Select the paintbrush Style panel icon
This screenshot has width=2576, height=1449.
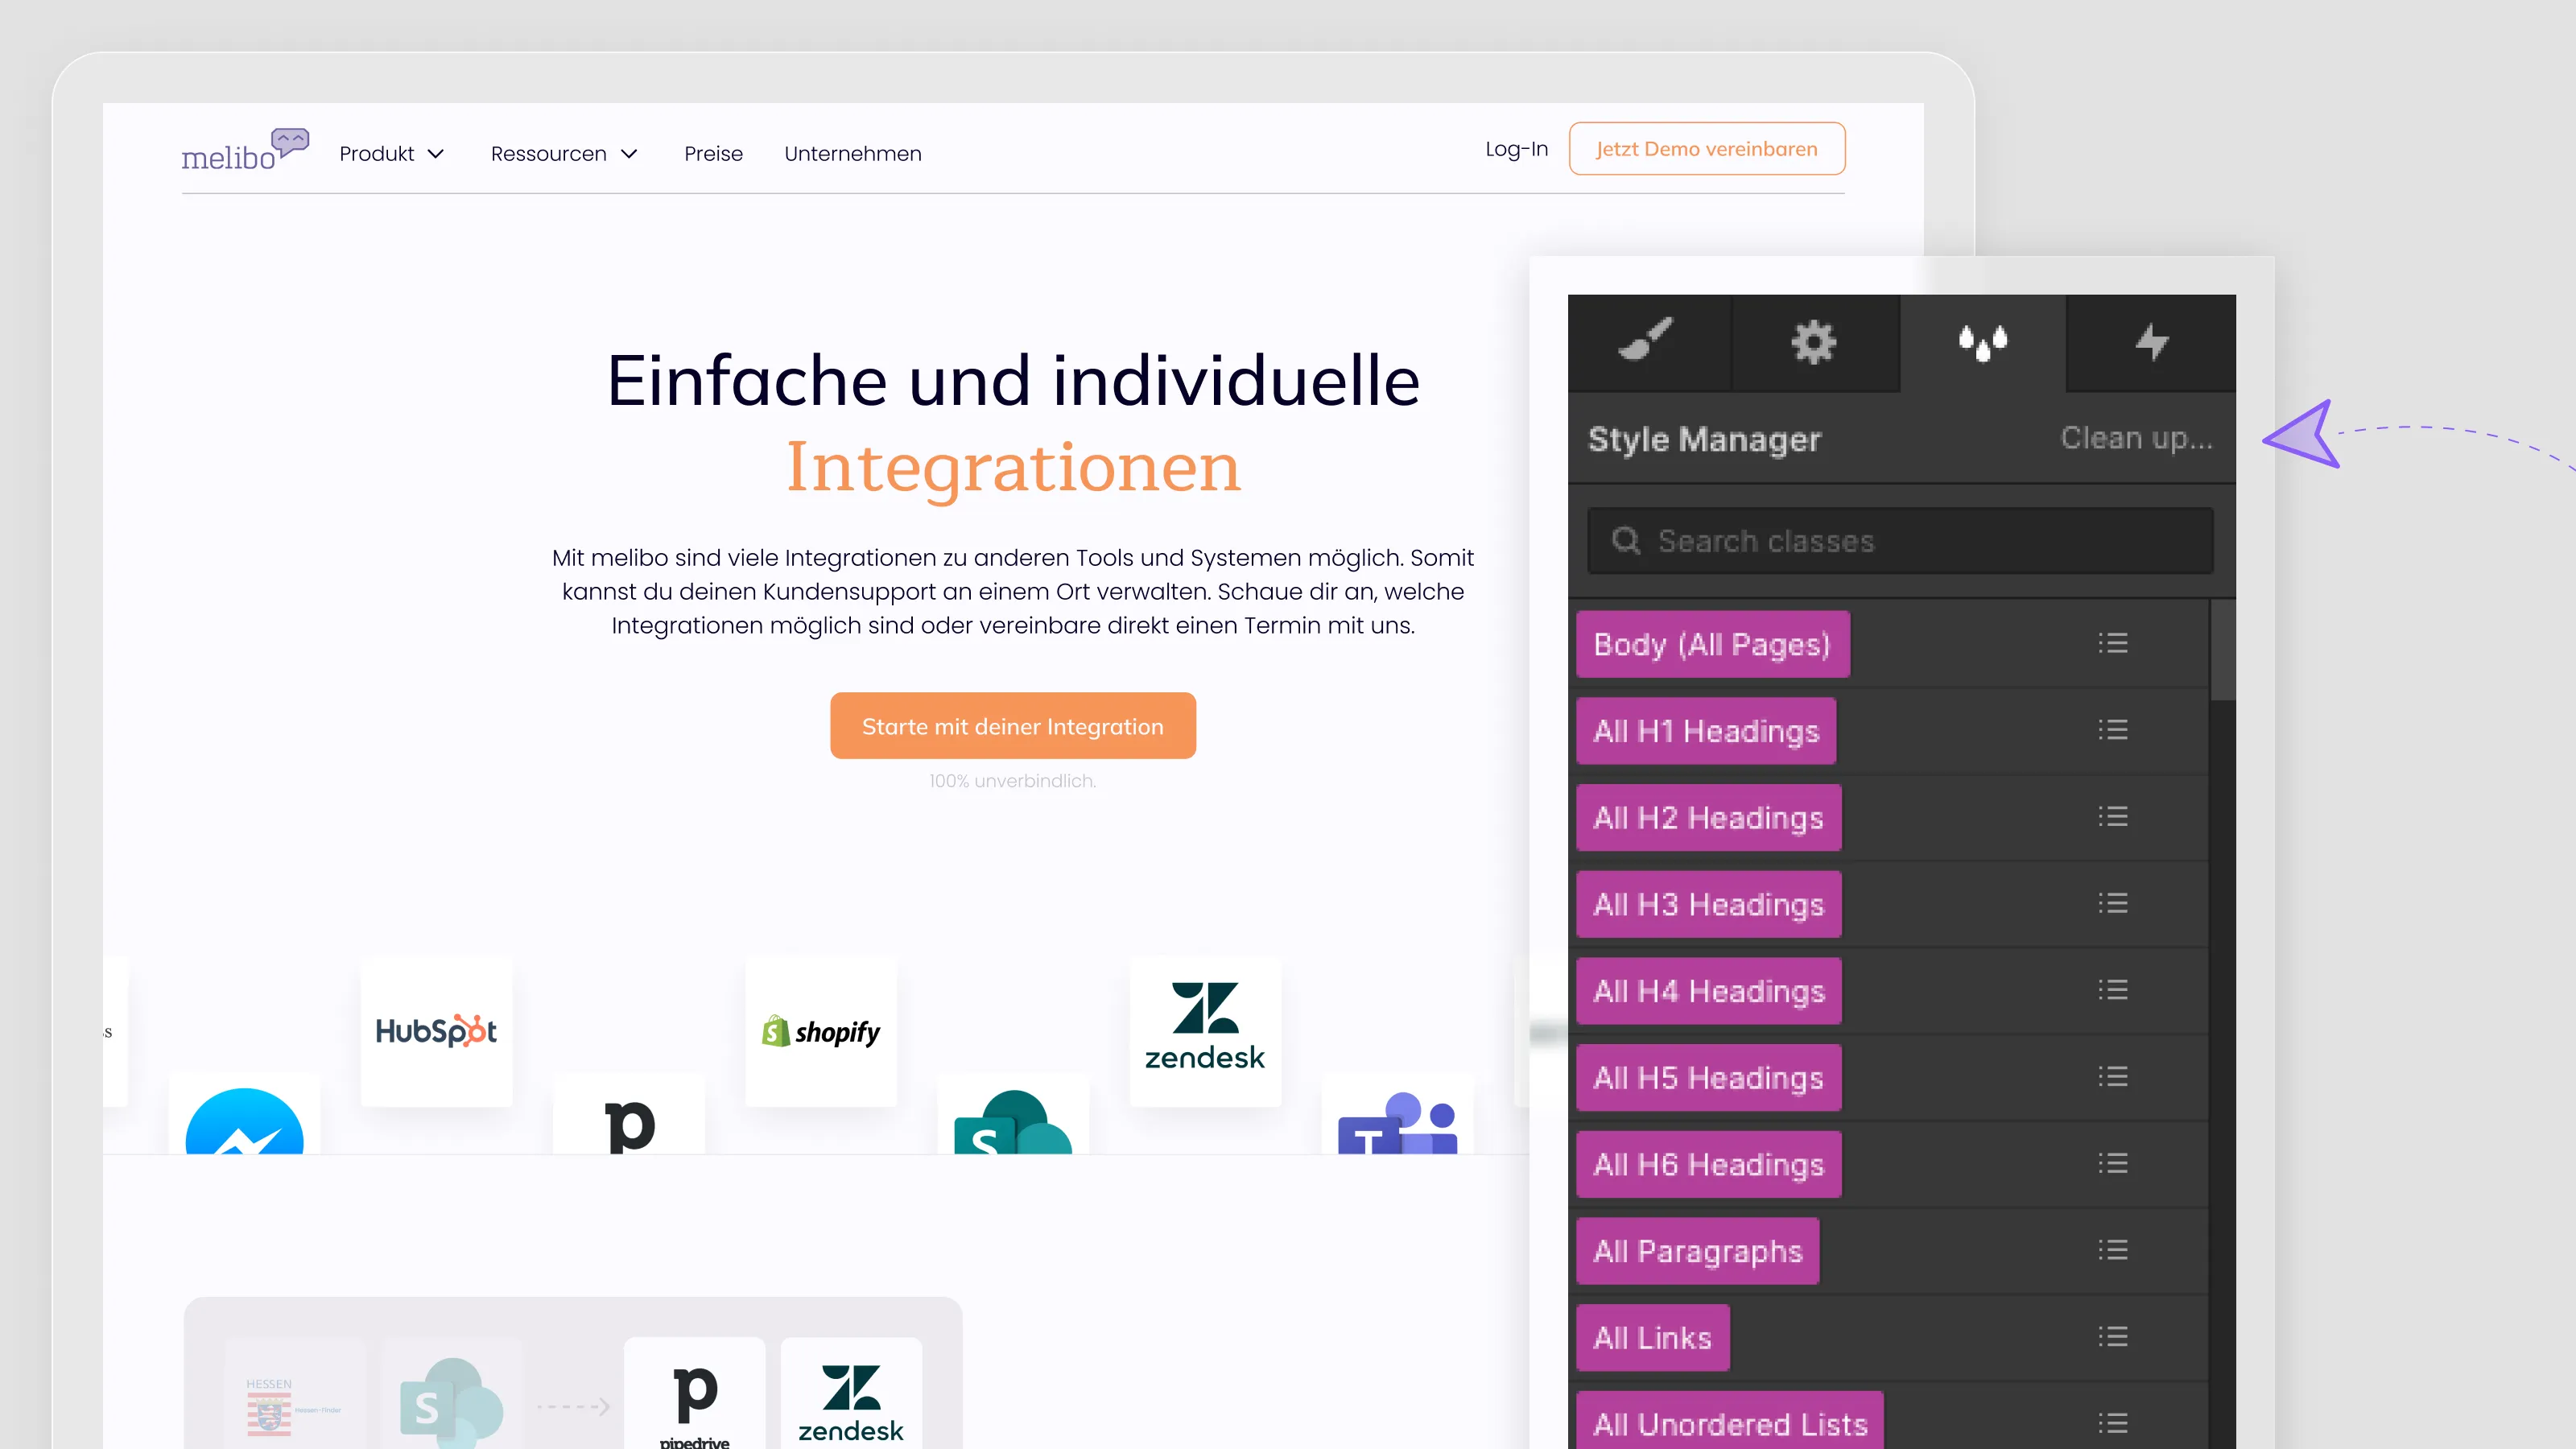click(x=1649, y=344)
